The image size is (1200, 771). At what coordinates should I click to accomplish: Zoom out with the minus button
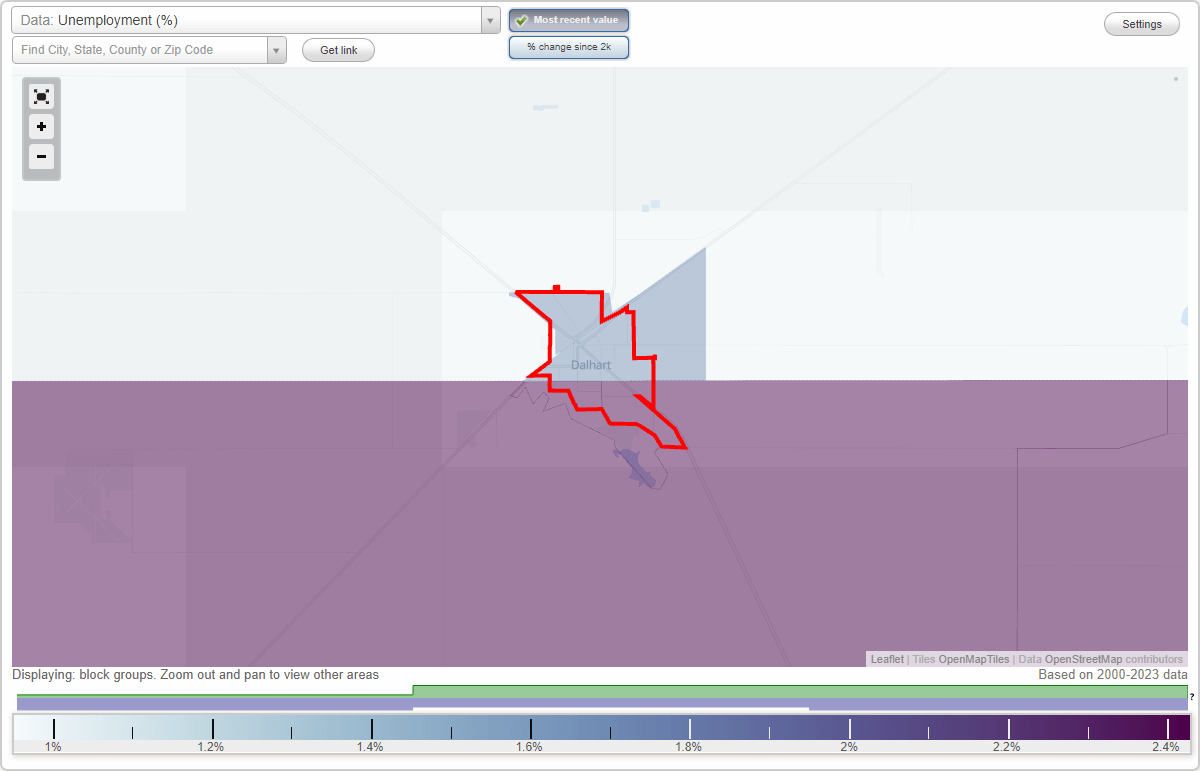(x=41, y=156)
